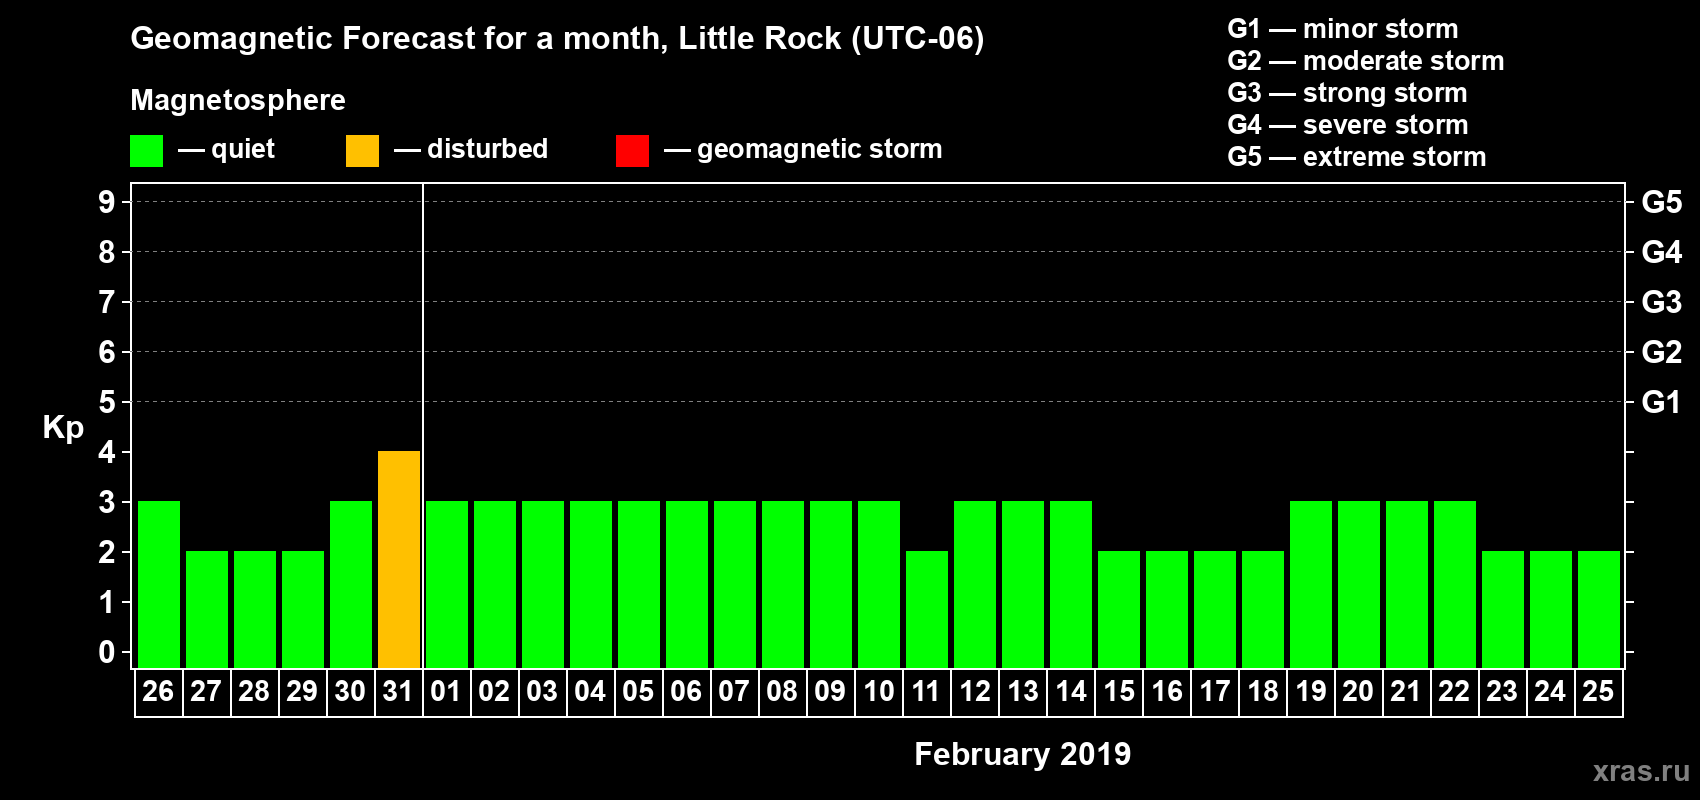Click the red geomagnetic storm legend swatch
This screenshot has width=1700, height=800.
tap(632, 151)
